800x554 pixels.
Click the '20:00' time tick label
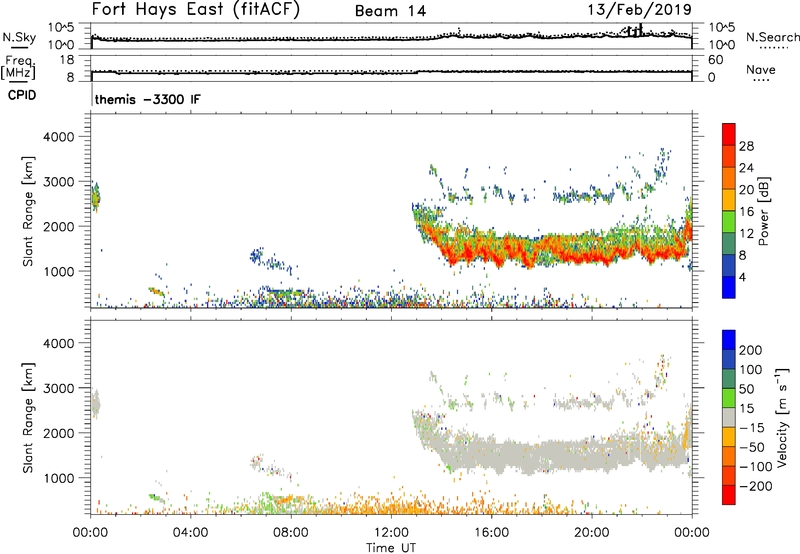point(591,533)
